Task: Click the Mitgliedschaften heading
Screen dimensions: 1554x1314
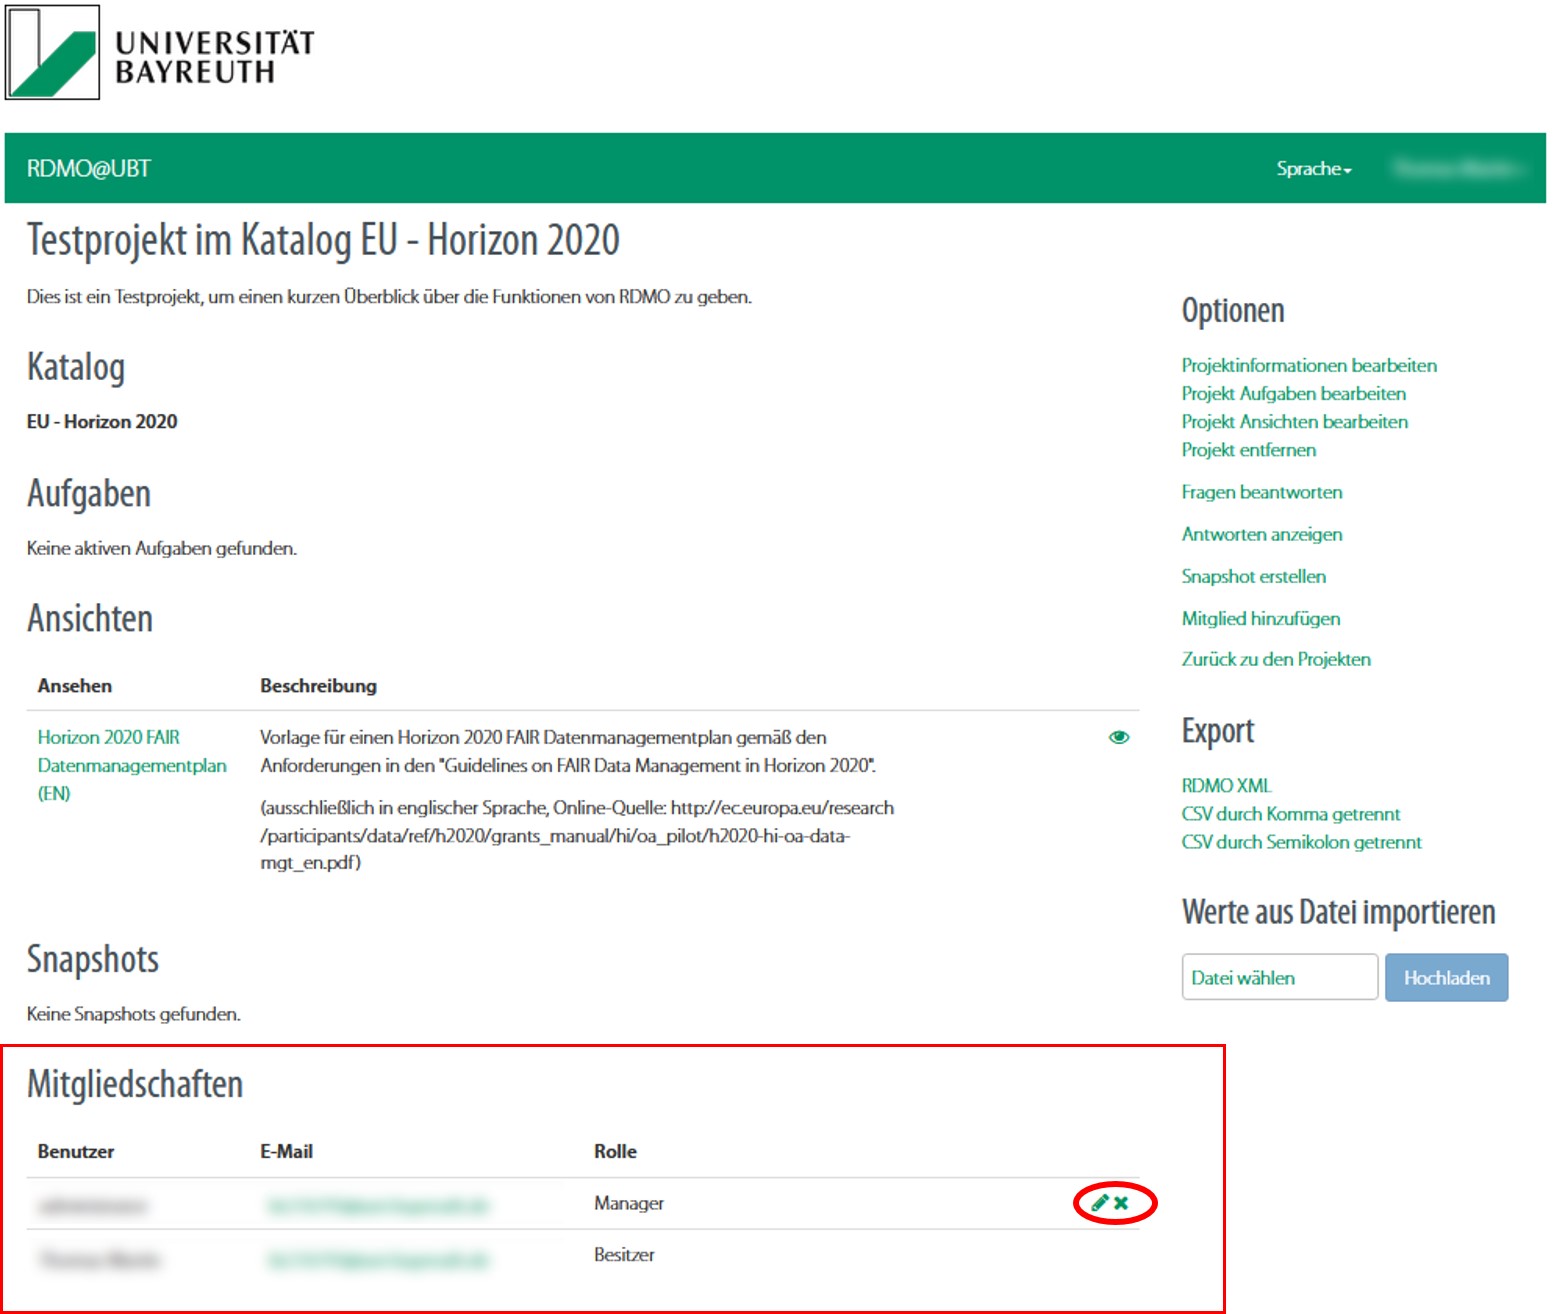Action: (135, 1084)
